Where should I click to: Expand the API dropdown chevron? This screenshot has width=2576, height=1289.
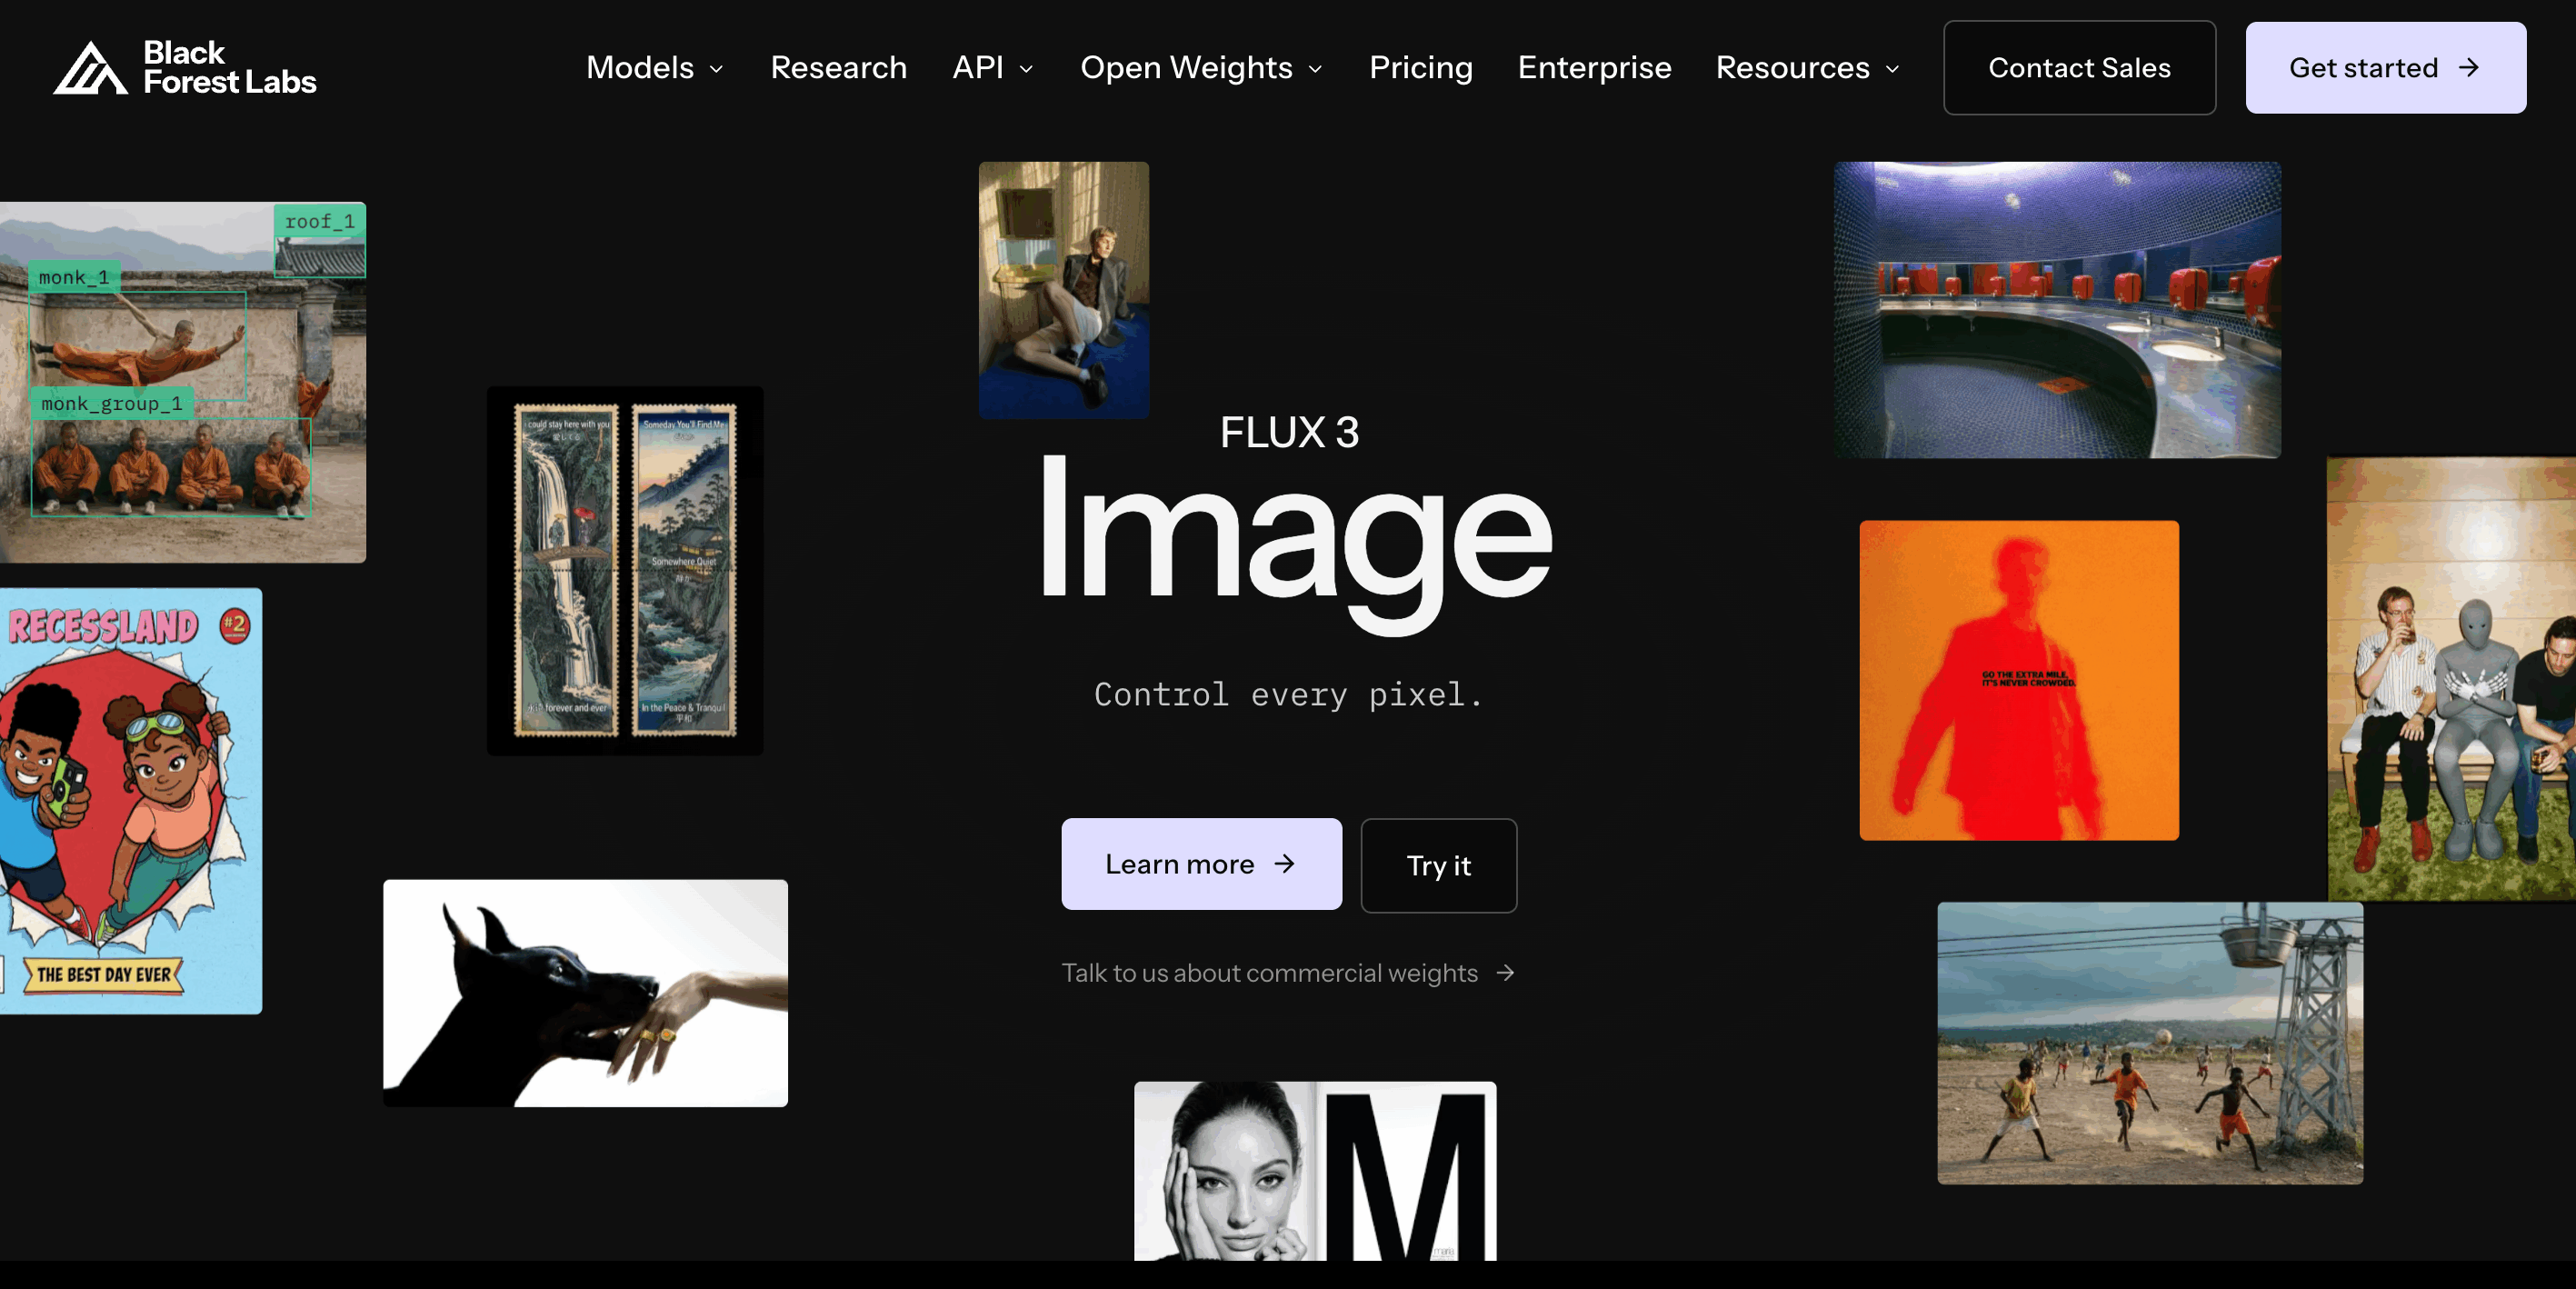pos(1026,69)
